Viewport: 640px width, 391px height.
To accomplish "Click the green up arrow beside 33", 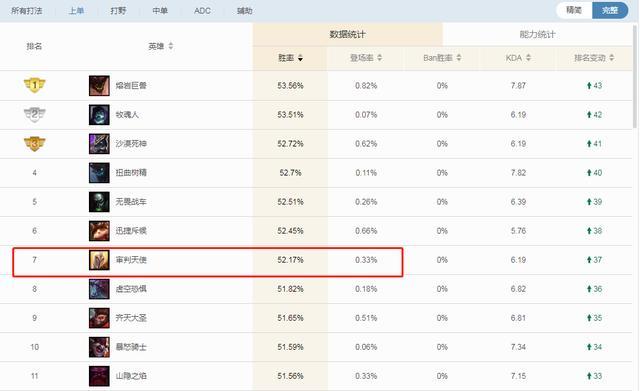I will click(589, 376).
